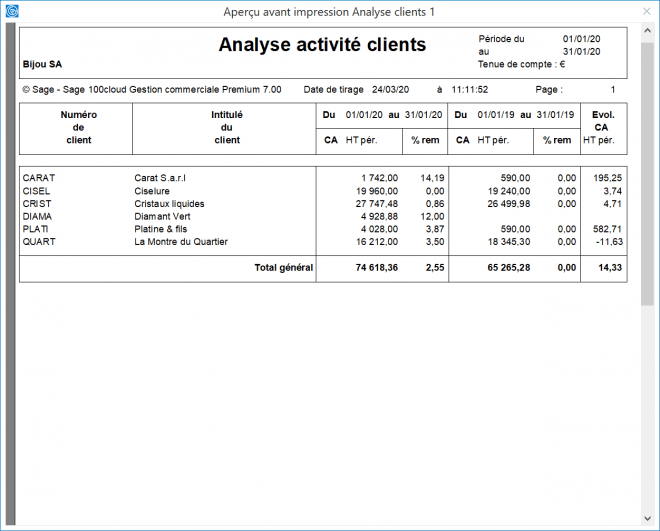Click the total 74 618,36
Image resolution: width=660 pixels, height=531 pixels.
(377, 268)
